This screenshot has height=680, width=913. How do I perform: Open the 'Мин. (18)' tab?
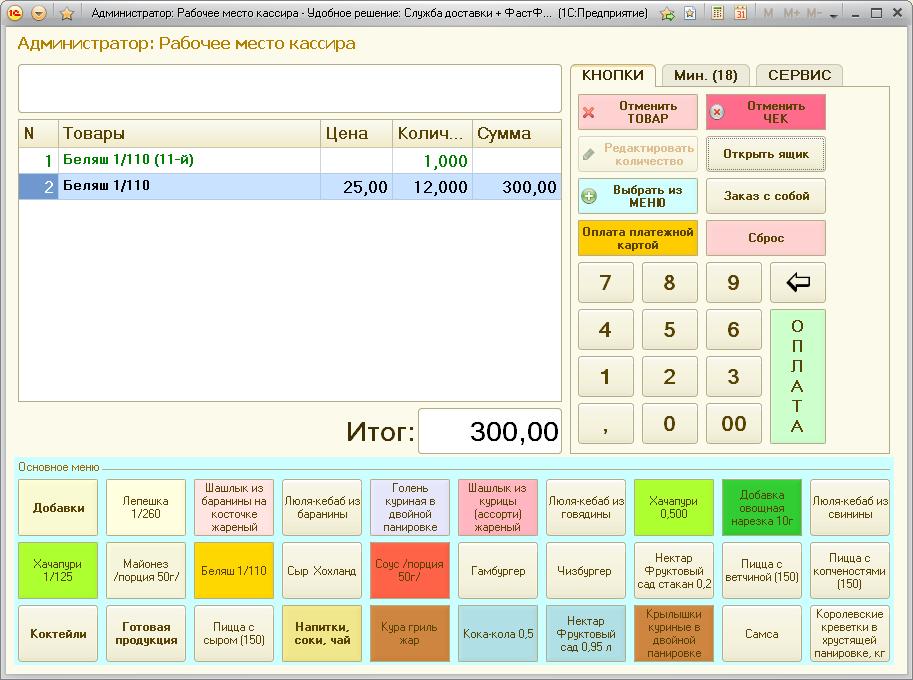[x=705, y=76]
